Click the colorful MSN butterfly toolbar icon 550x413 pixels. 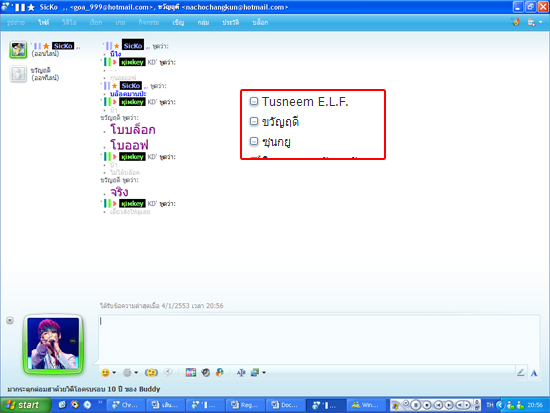[220, 373]
